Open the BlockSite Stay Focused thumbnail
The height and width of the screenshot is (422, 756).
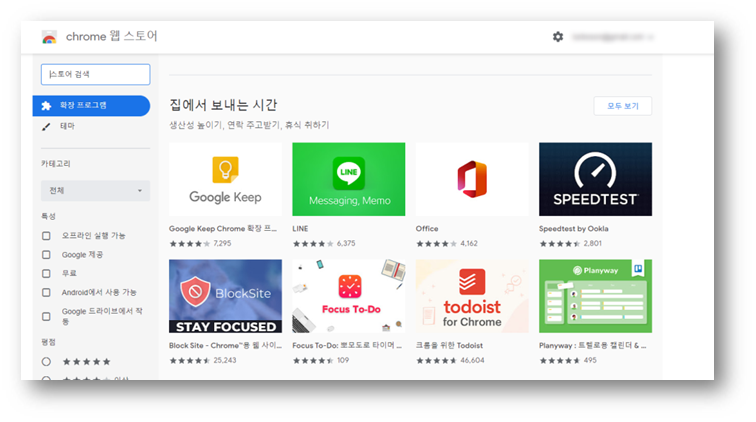click(225, 296)
